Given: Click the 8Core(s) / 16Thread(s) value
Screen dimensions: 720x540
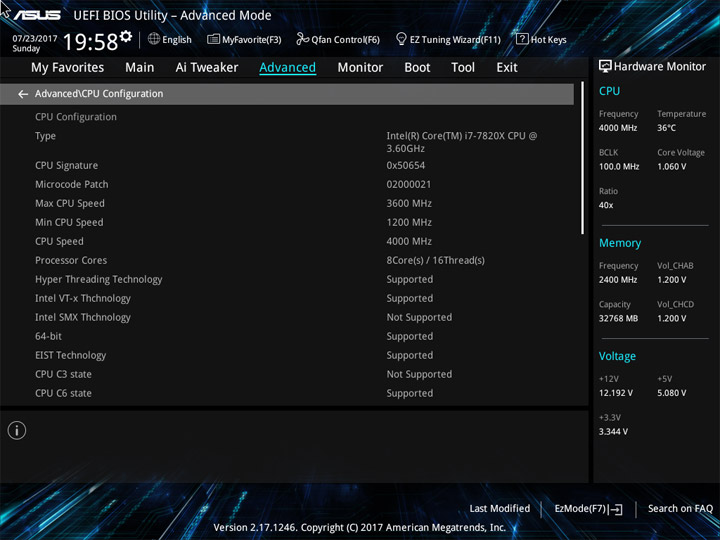Looking at the screenshot, I should [435, 260].
